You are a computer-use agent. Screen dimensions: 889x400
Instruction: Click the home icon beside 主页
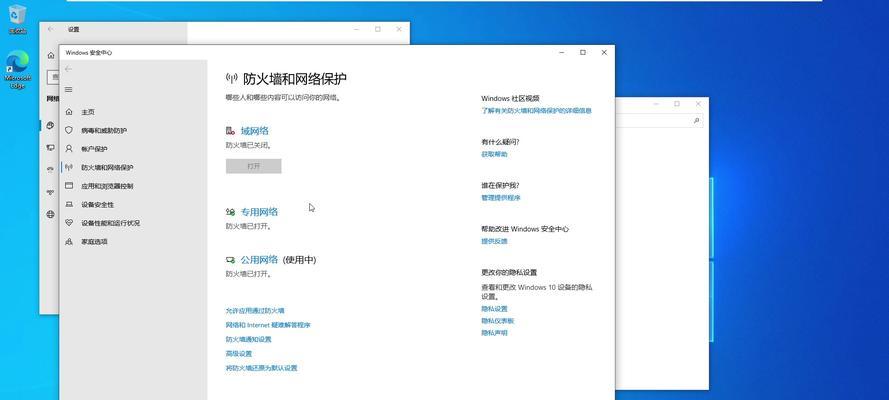coord(69,112)
